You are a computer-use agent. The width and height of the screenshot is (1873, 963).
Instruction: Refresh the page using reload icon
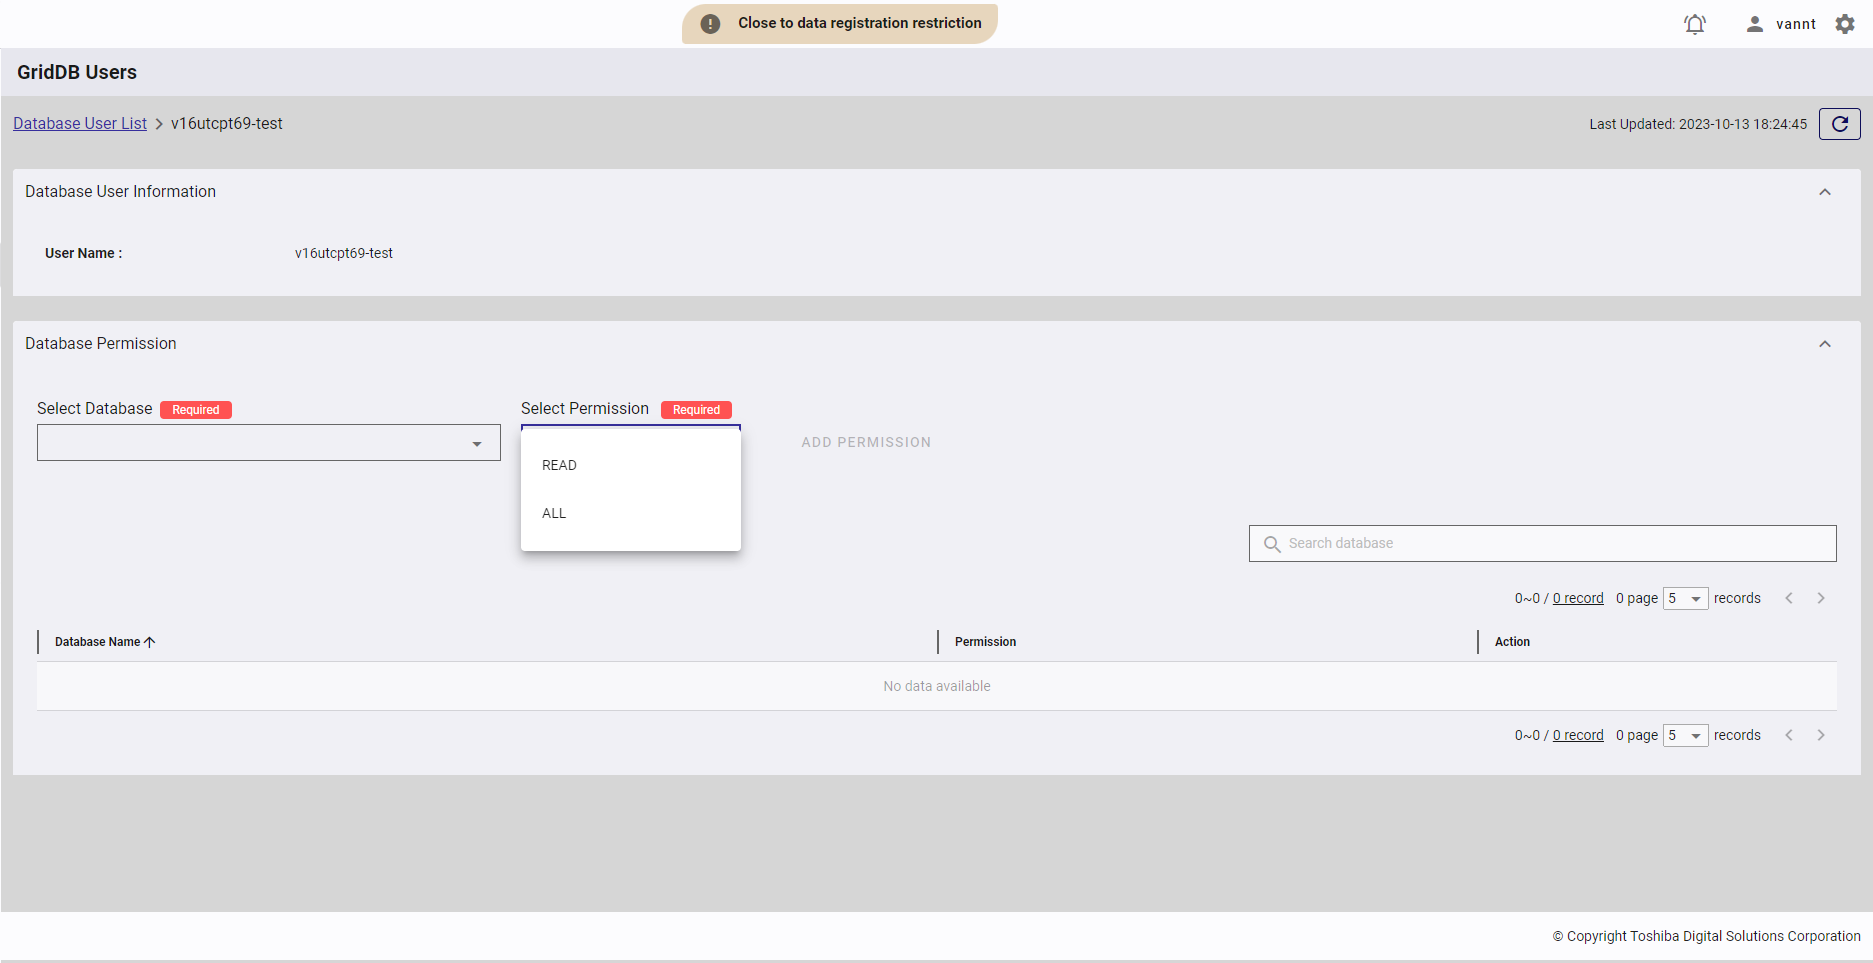pos(1839,124)
